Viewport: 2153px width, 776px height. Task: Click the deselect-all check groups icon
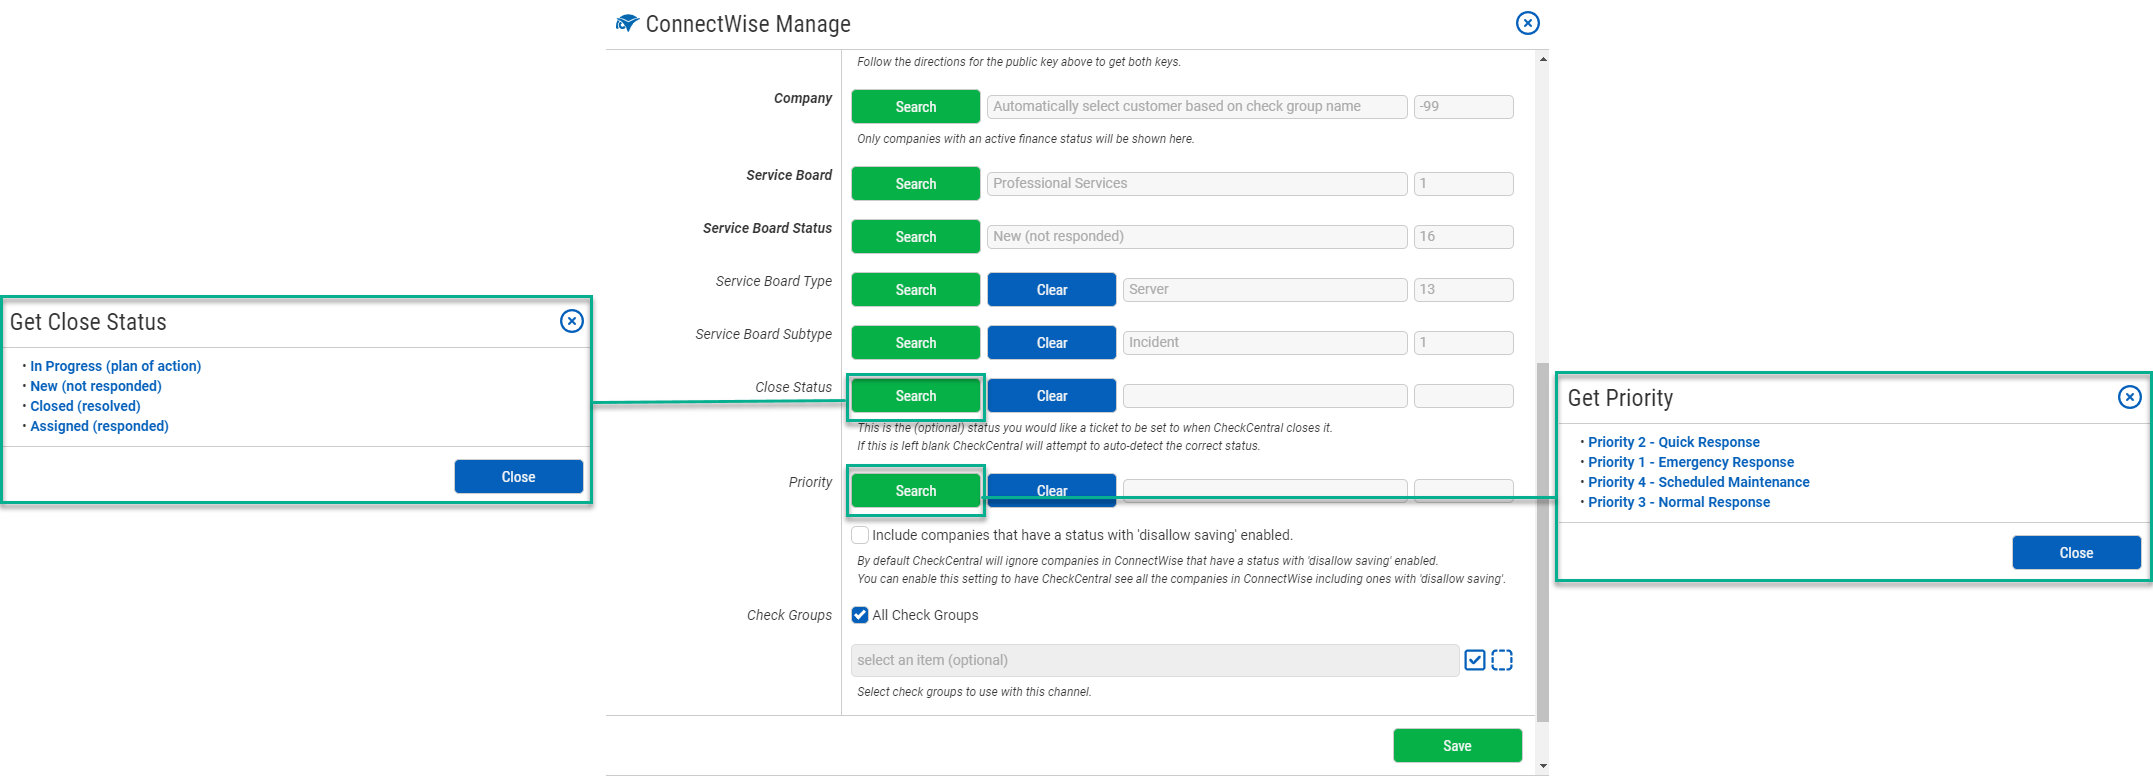1502,660
